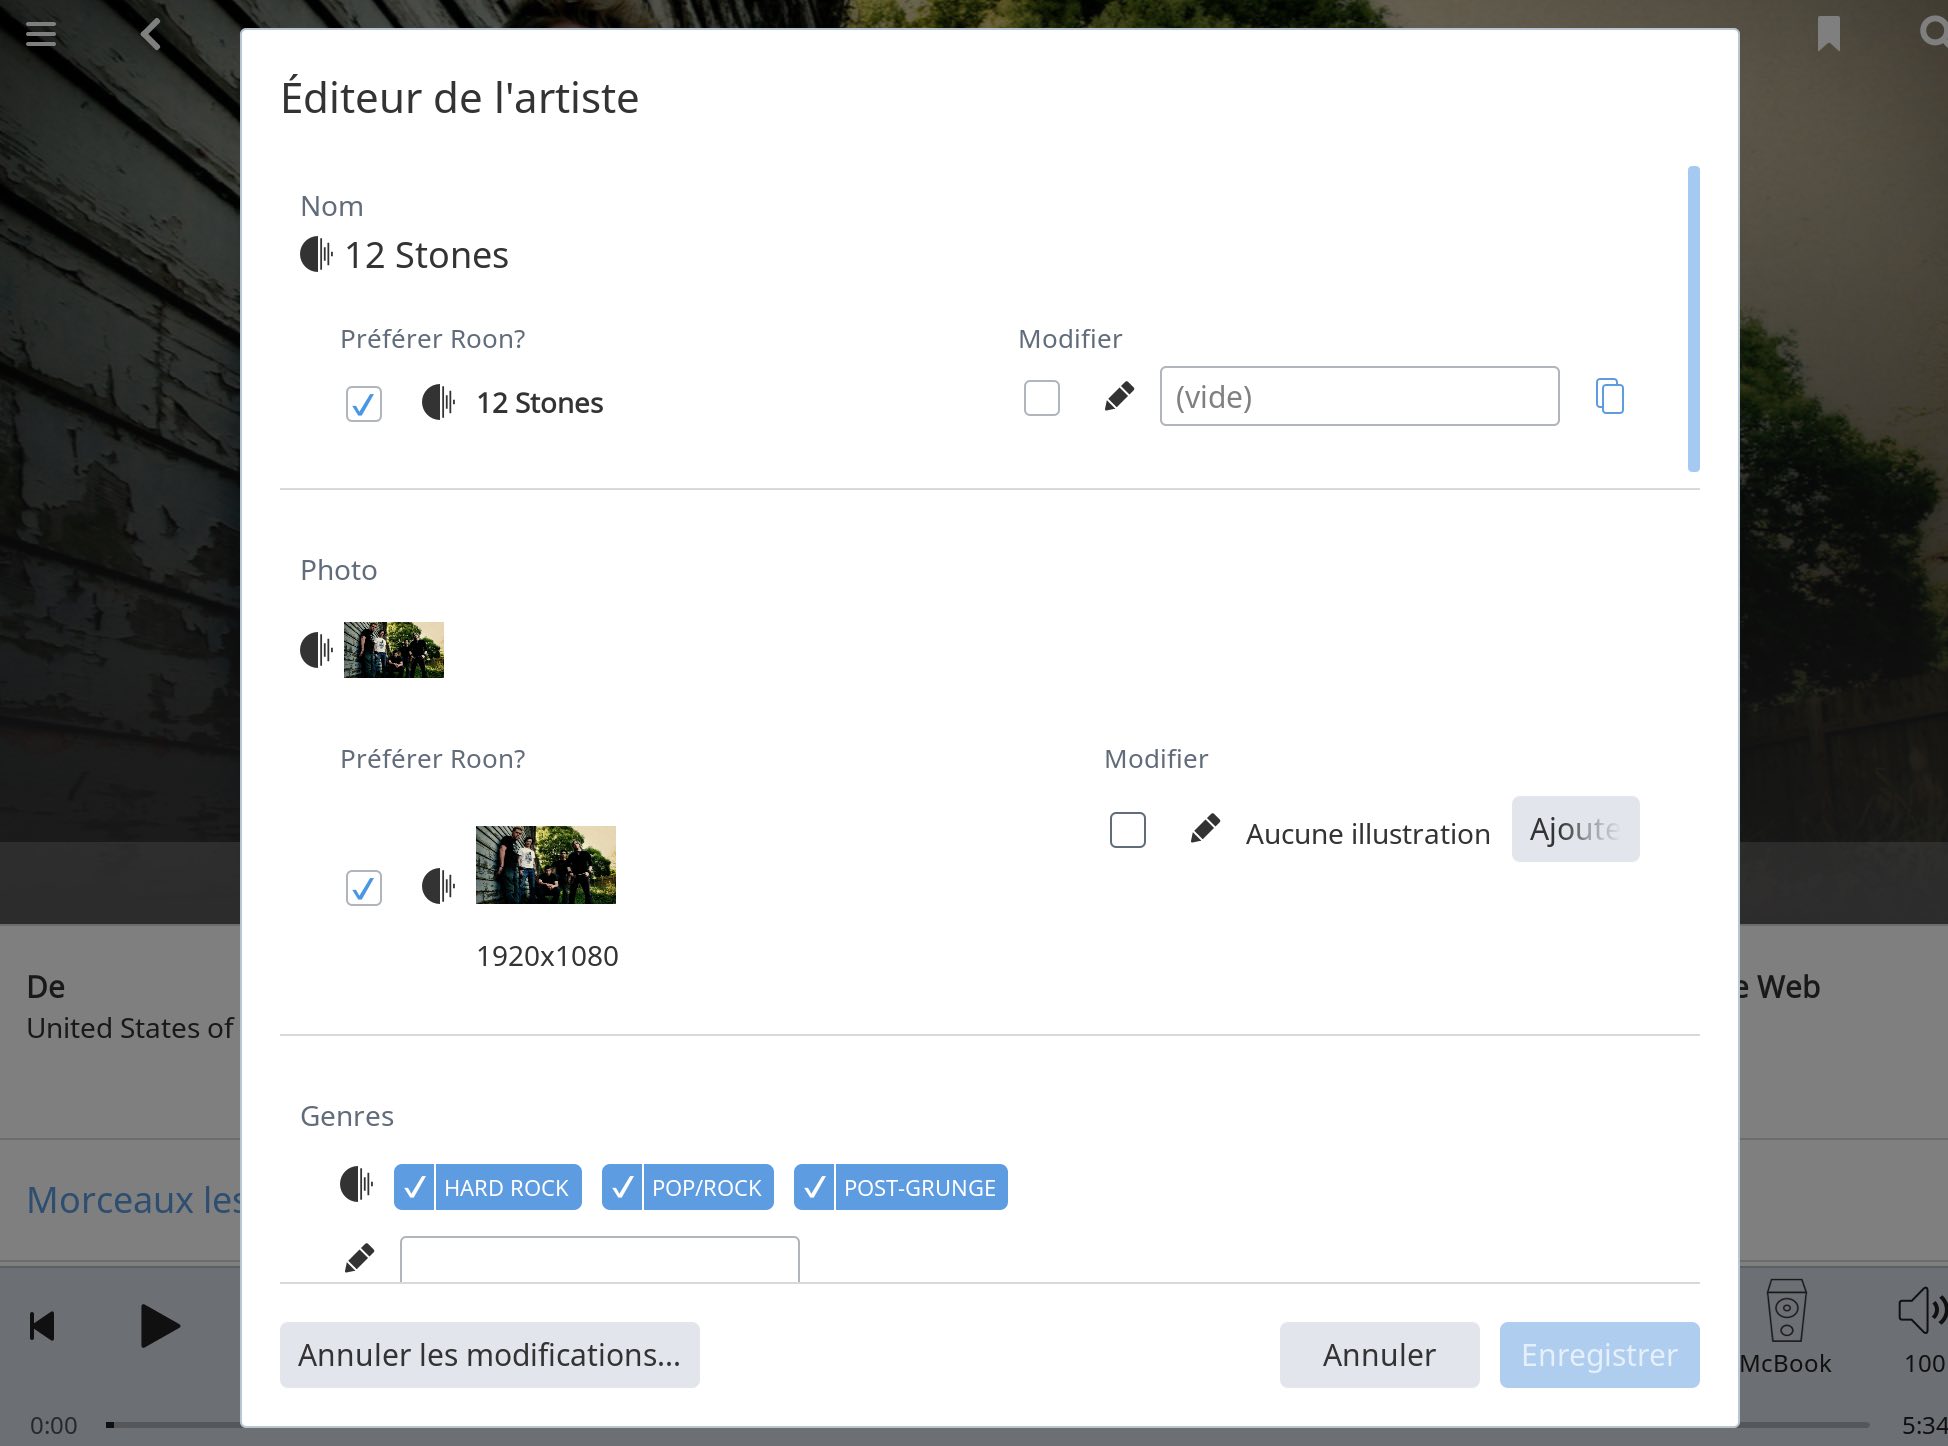Click the 1920x1080 band photo thumbnail
The width and height of the screenshot is (1948, 1446).
click(x=546, y=865)
